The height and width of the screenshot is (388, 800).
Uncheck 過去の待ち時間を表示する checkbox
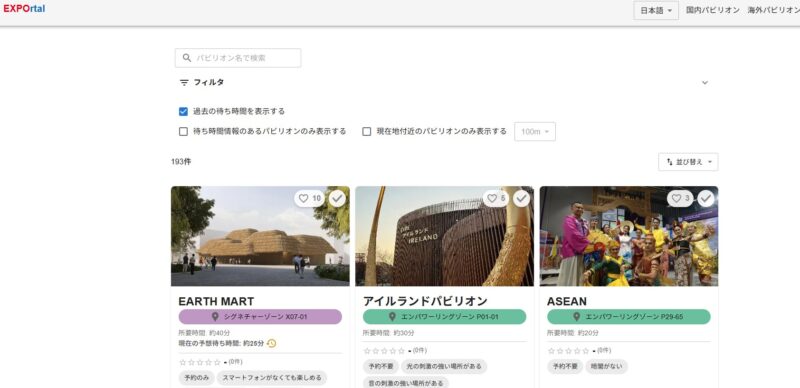(x=183, y=111)
